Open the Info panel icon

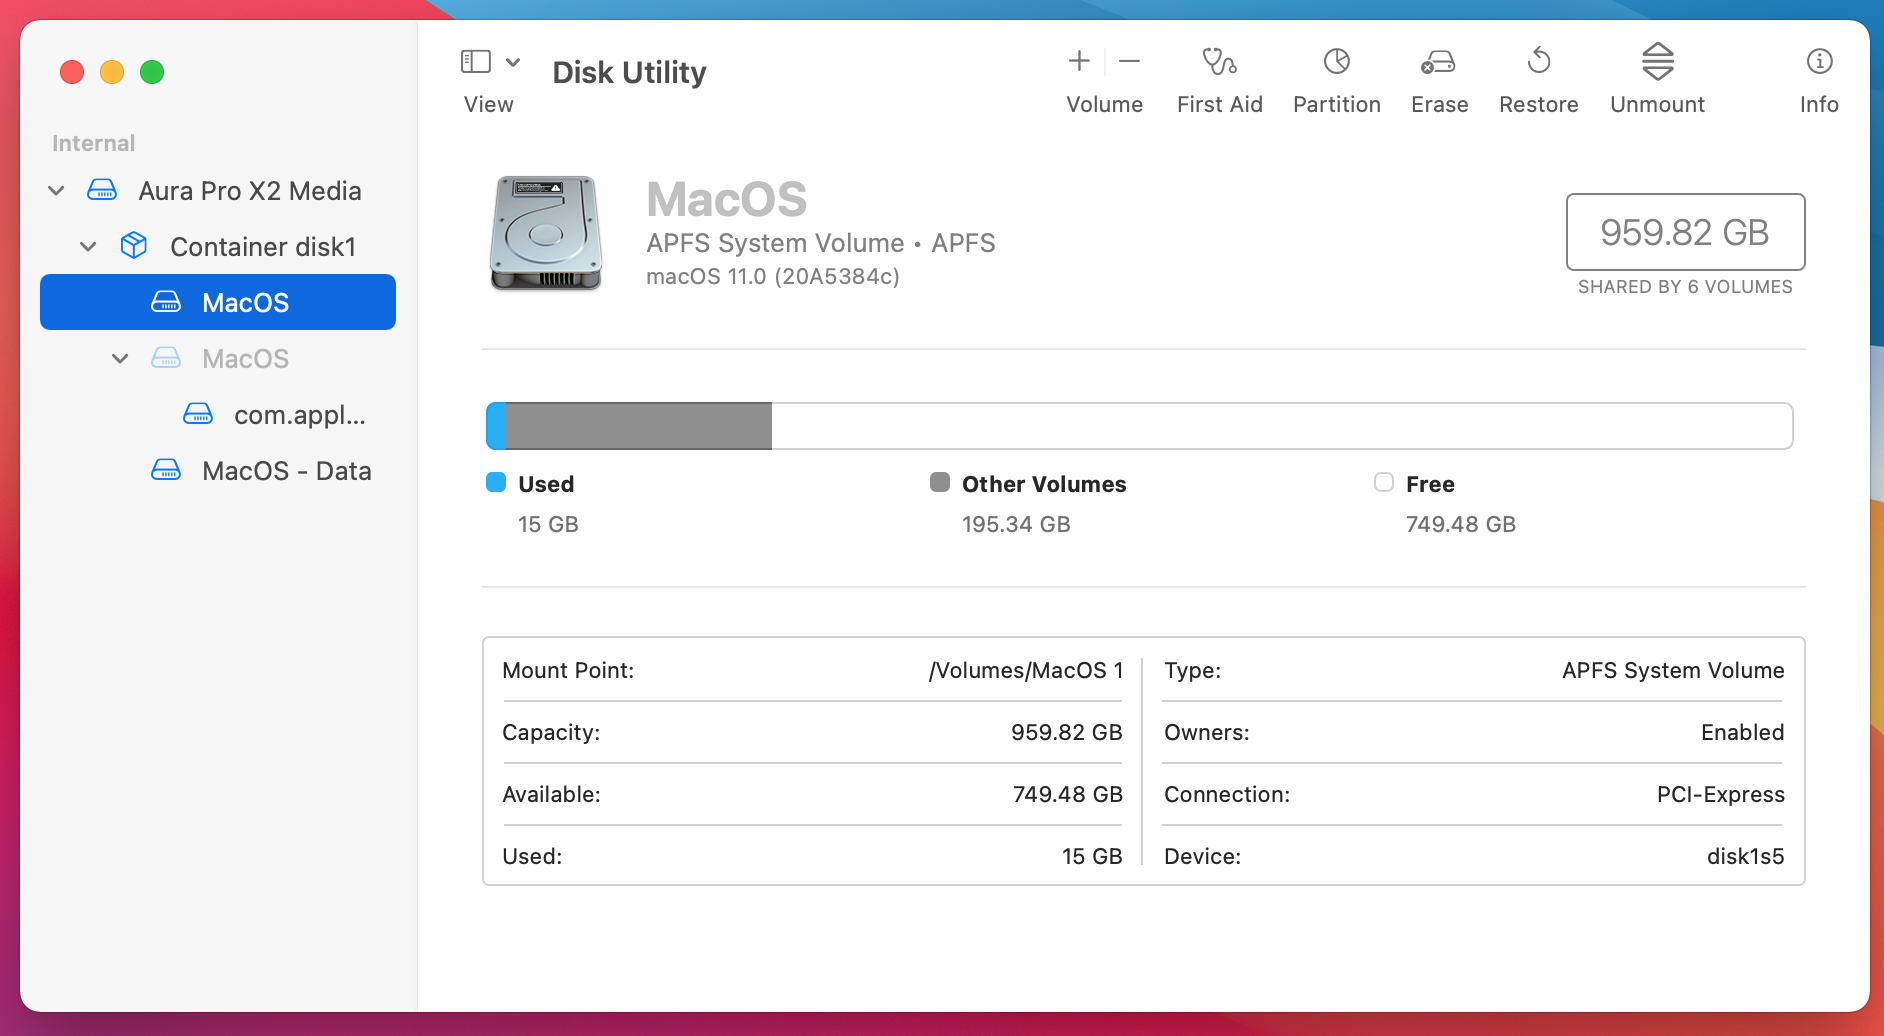[1820, 62]
